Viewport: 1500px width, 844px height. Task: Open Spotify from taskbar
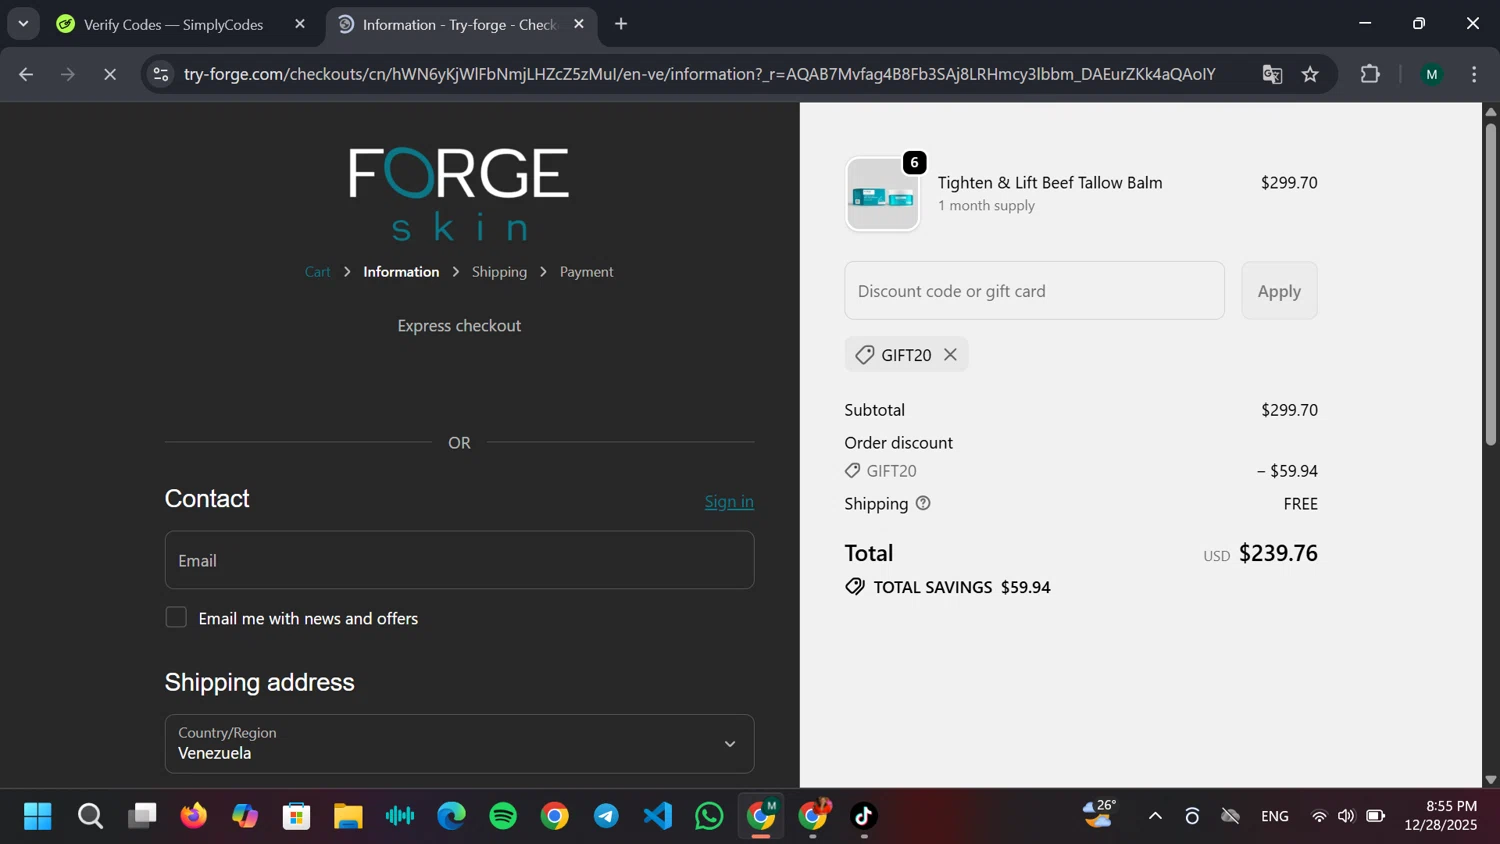coord(503,816)
